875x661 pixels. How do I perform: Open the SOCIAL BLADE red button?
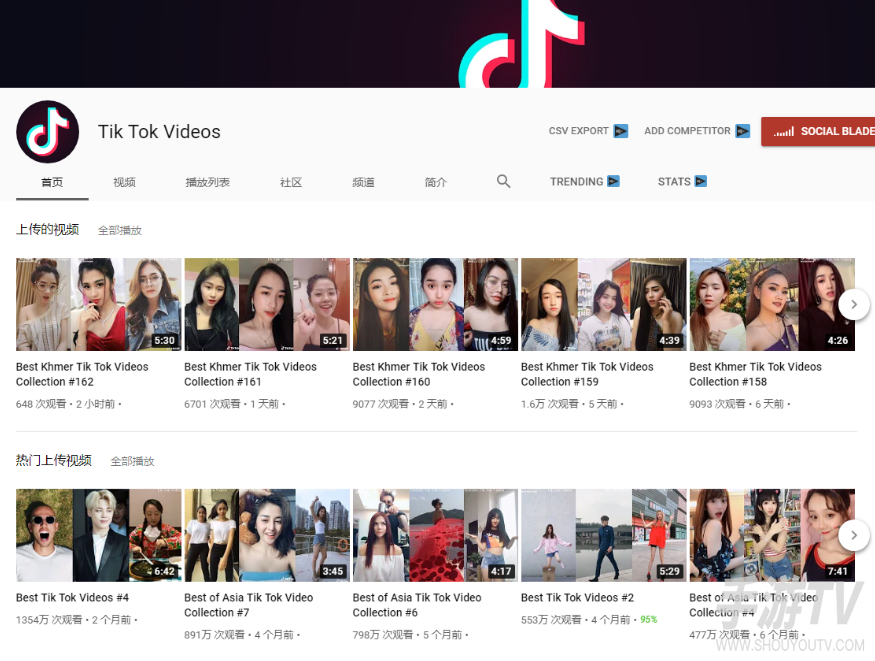pos(818,132)
